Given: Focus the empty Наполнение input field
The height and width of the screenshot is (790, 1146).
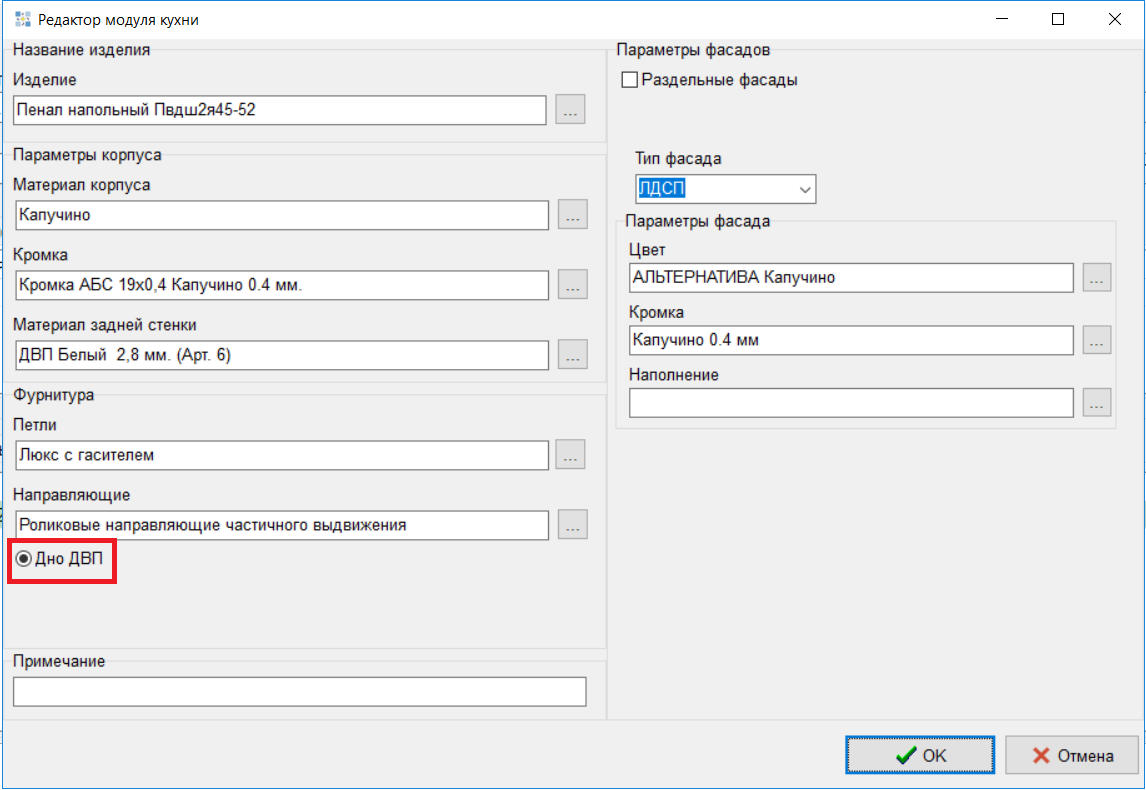Looking at the screenshot, I should (850, 403).
